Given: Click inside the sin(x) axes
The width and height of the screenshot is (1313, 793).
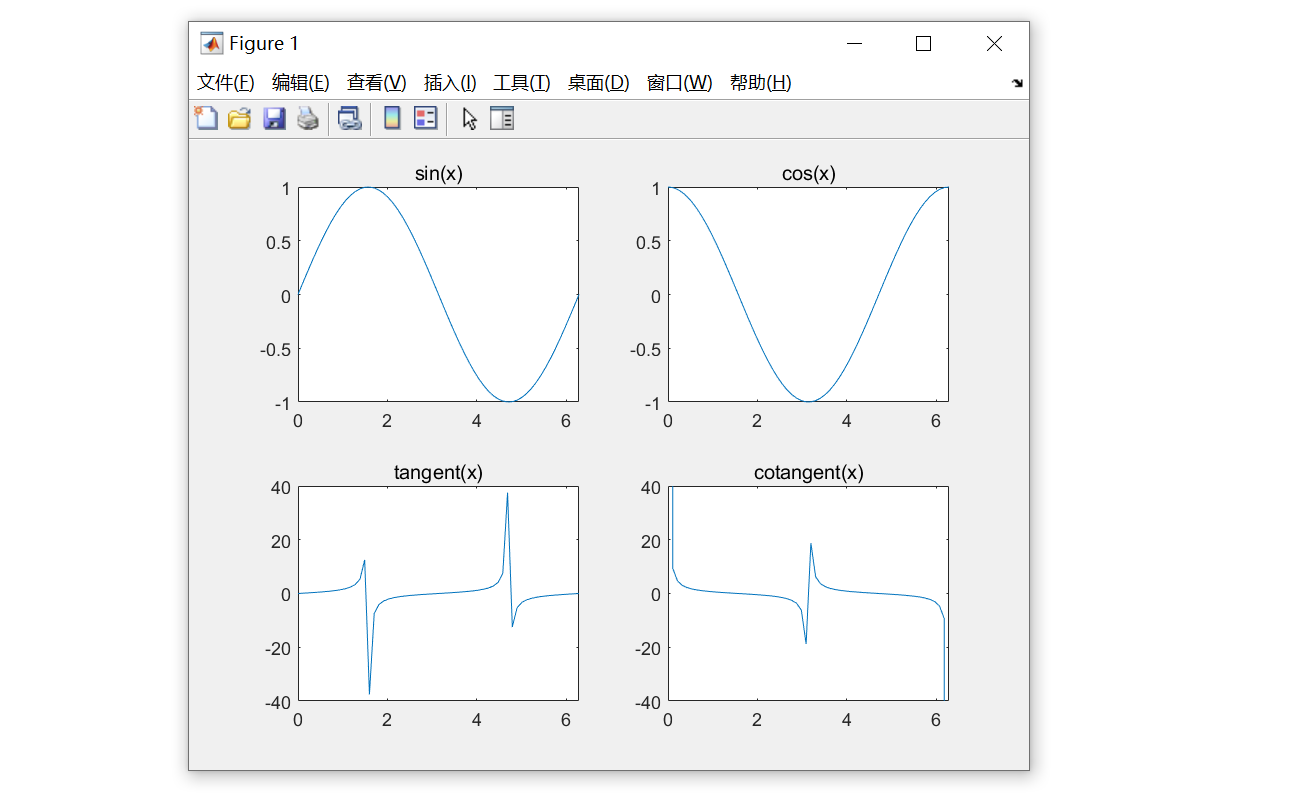Looking at the screenshot, I should (438, 295).
